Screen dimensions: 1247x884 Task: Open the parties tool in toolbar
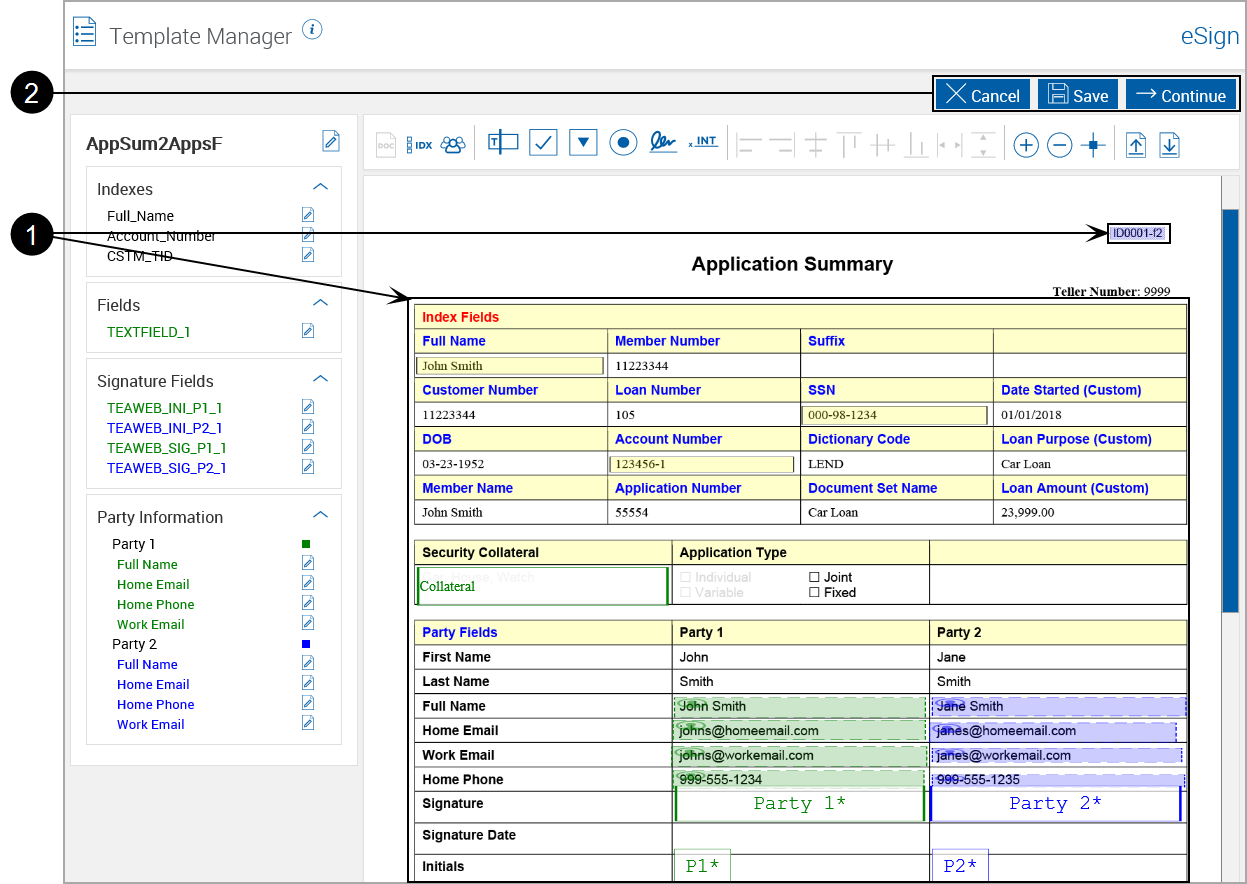453,144
